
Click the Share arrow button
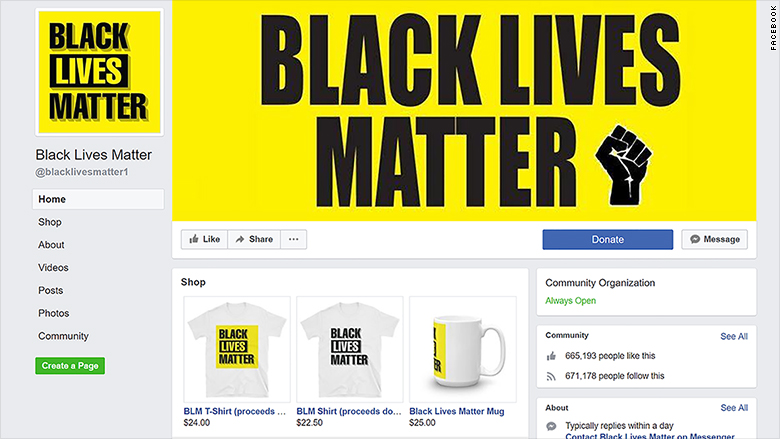coord(254,239)
